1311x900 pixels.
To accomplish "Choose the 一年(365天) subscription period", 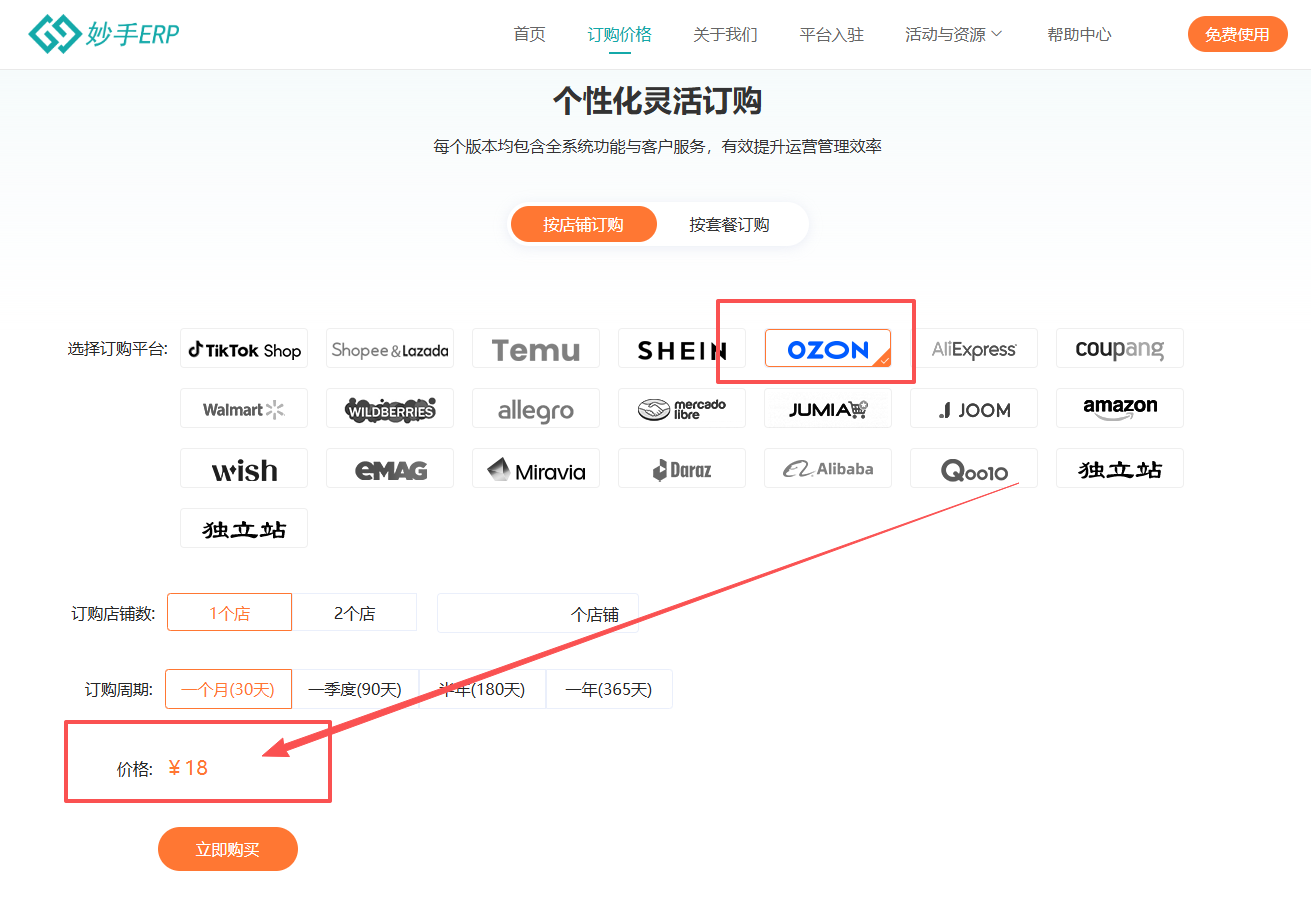I will tap(608, 689).
